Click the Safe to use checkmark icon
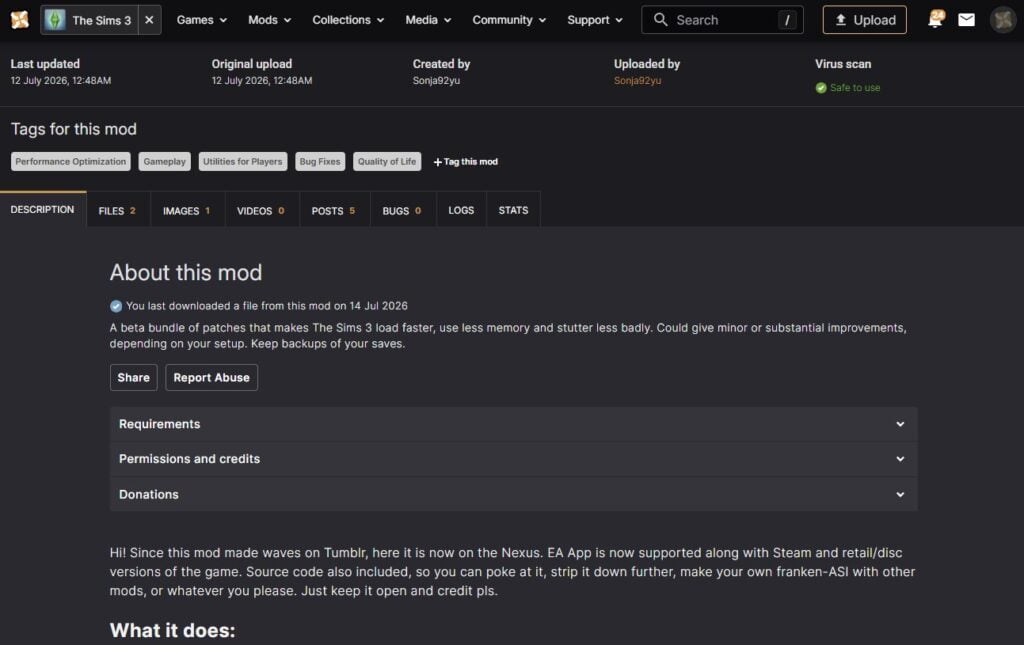 coord(821,87)
